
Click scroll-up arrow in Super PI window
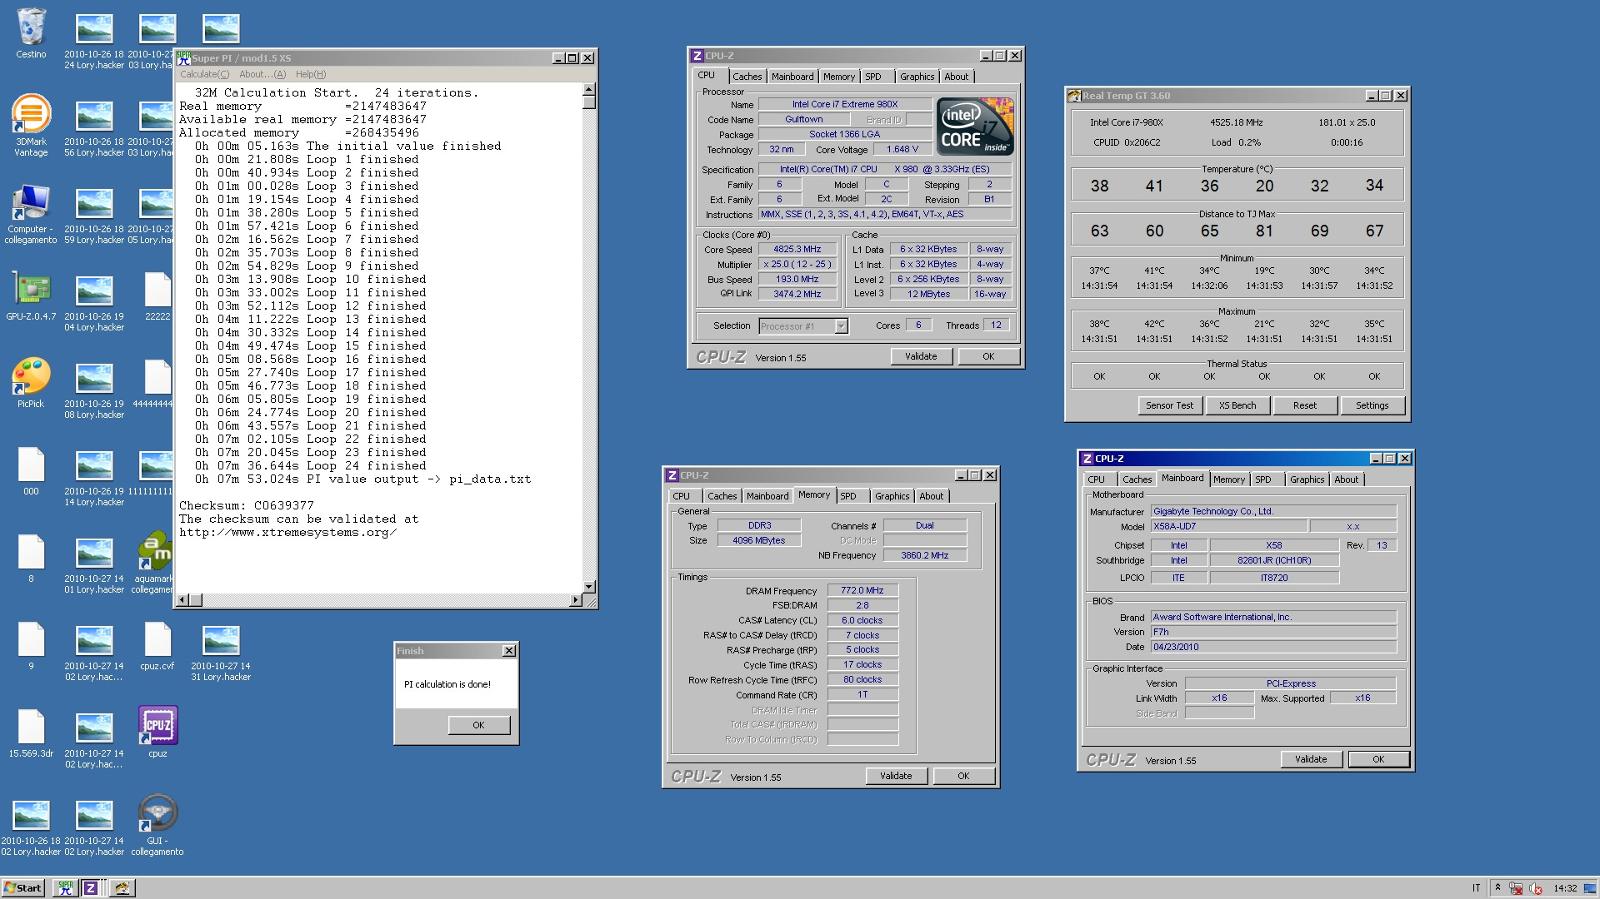589,89
